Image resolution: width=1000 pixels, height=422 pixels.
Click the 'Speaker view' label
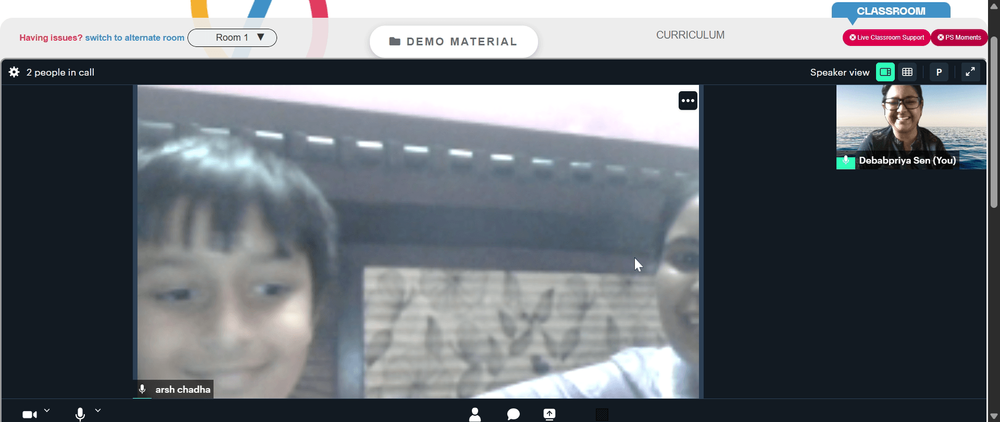pos(839,73)
